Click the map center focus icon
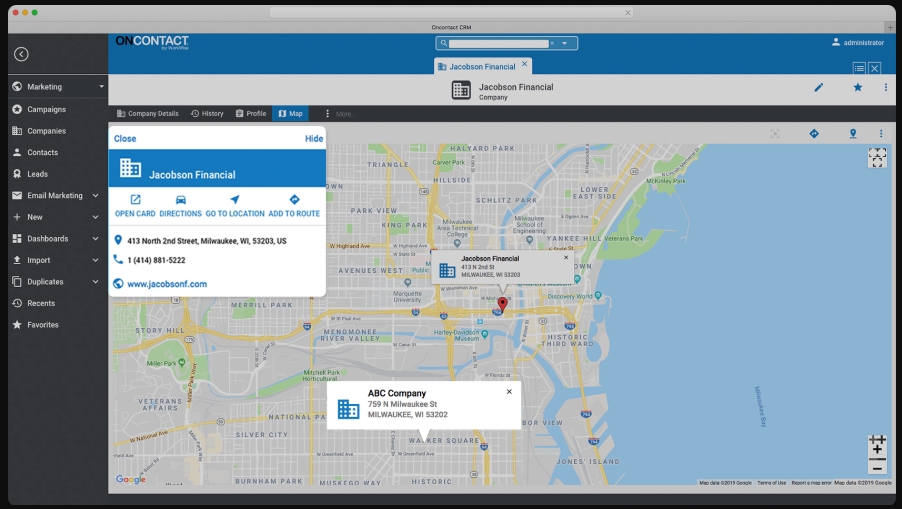Screen dimensions: 902x509 tap(775, 133)
